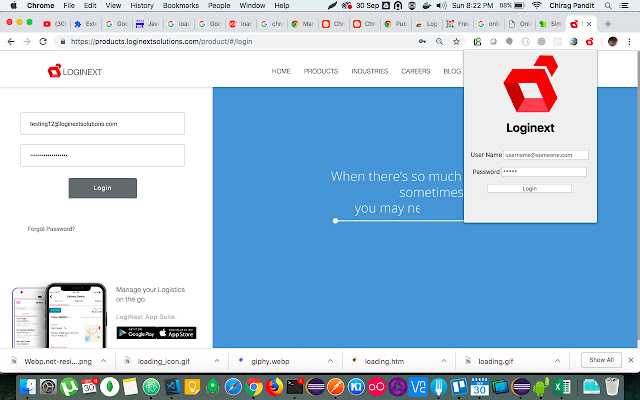
Task: Expand options for loading.gif download
Action: [557, 361]
